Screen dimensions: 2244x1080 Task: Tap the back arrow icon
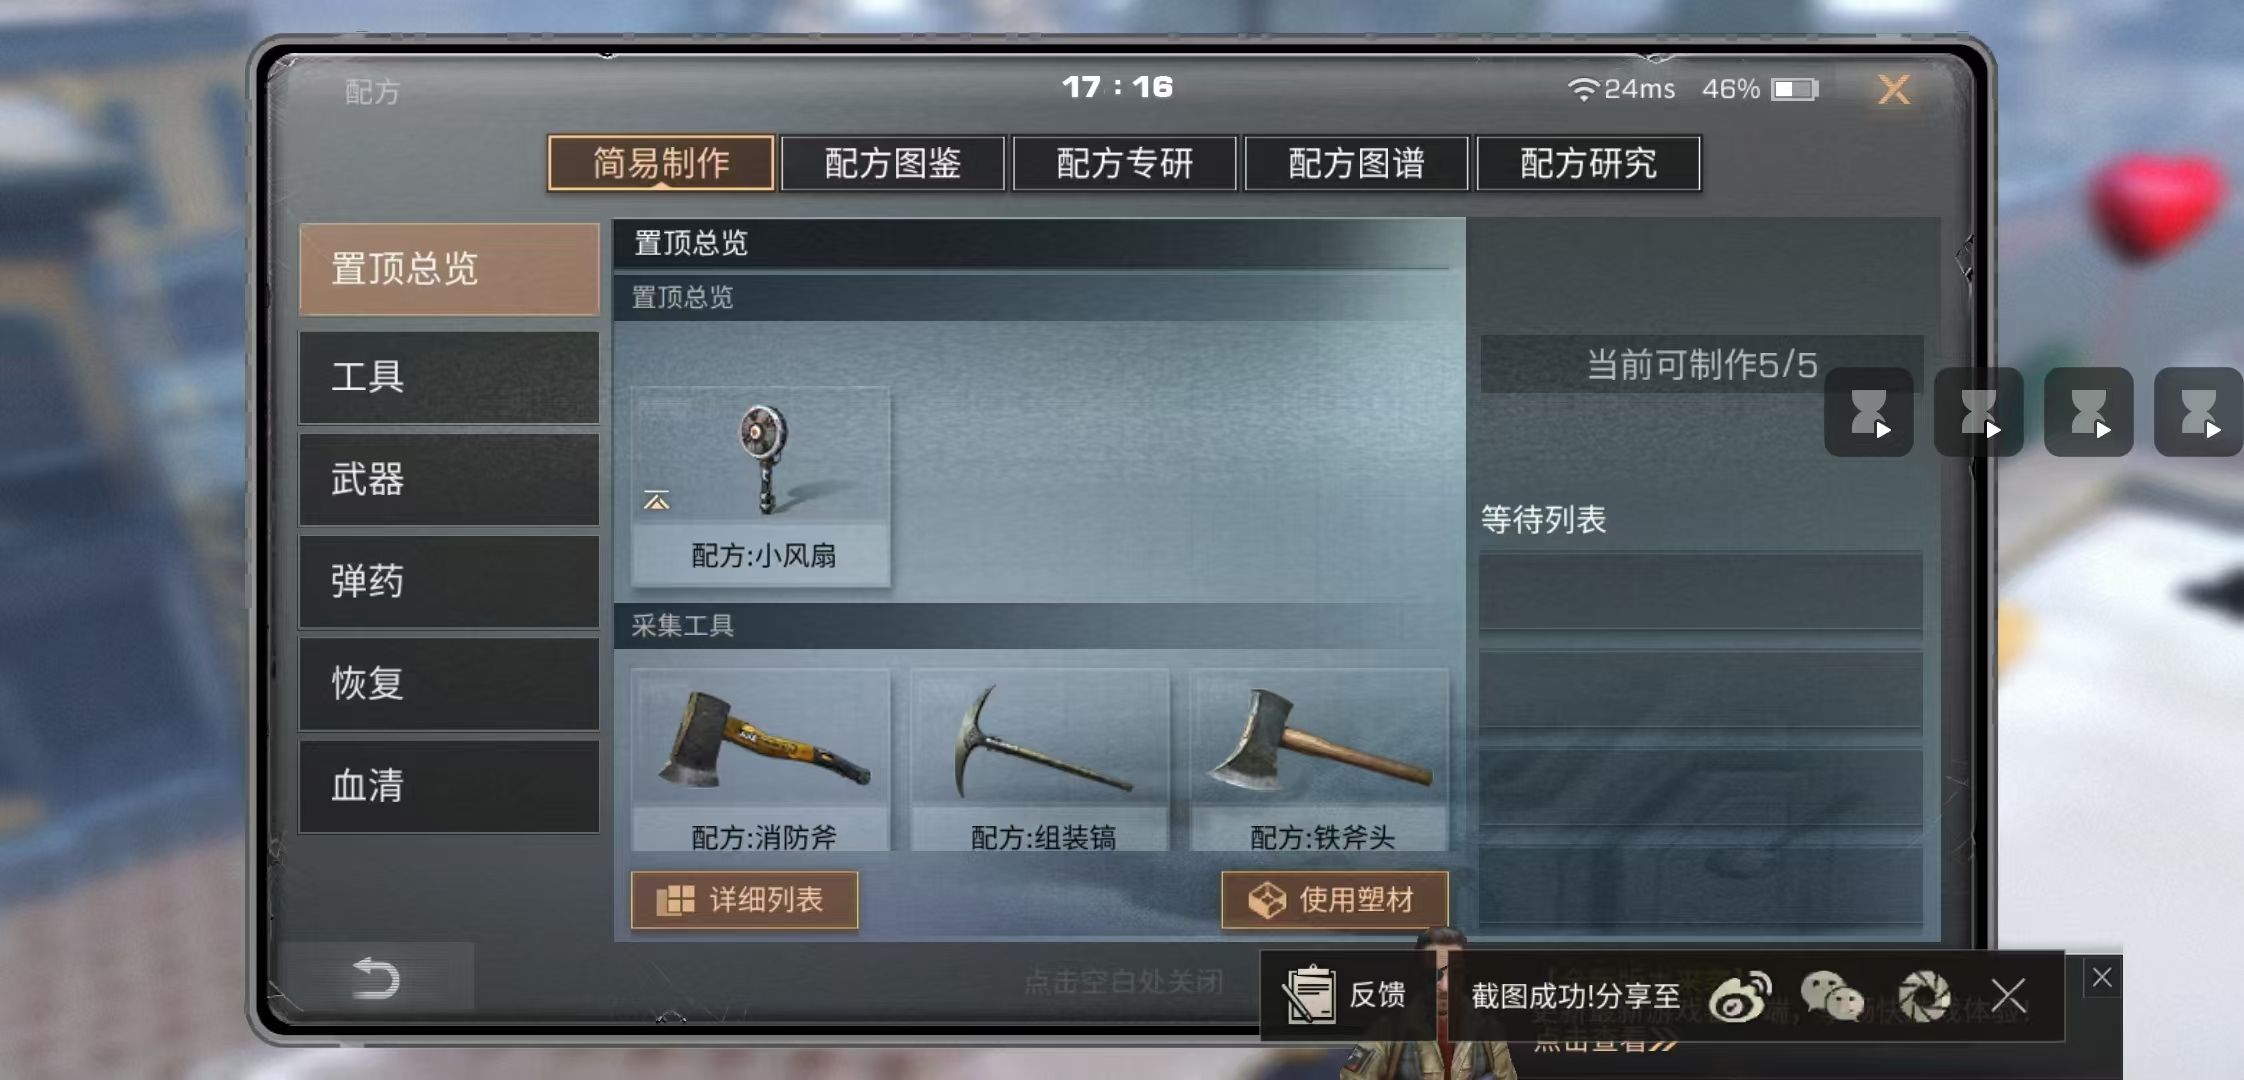click(376, 977)
